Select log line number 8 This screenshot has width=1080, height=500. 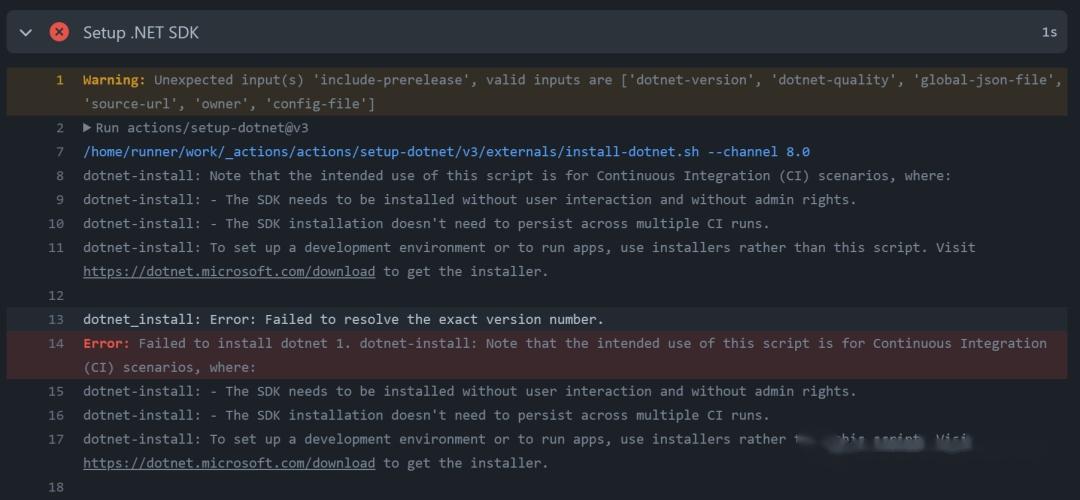60,176
